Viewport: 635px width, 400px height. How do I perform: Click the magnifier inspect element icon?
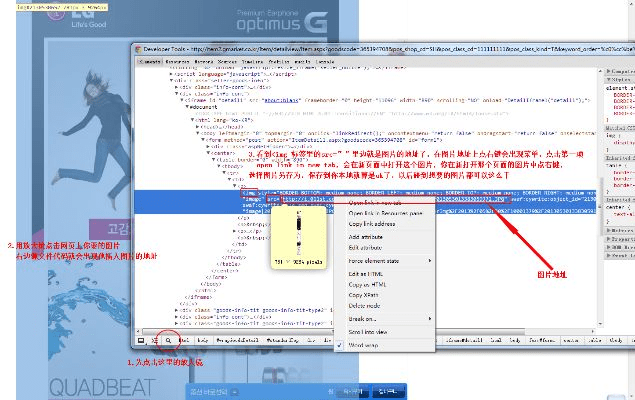[x=170, y=341]
